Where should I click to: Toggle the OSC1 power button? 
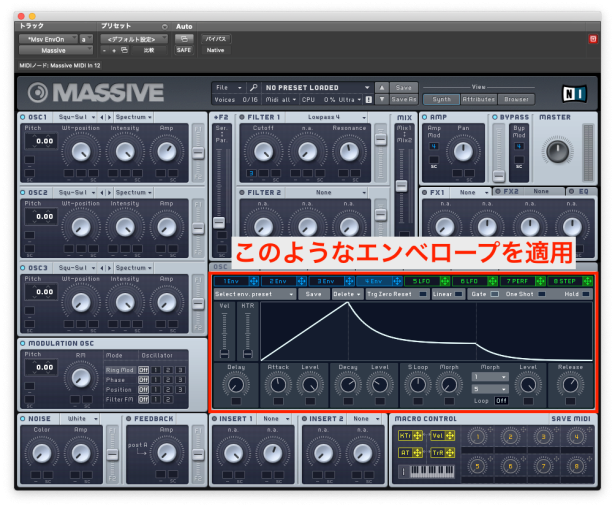pos(24,117)
